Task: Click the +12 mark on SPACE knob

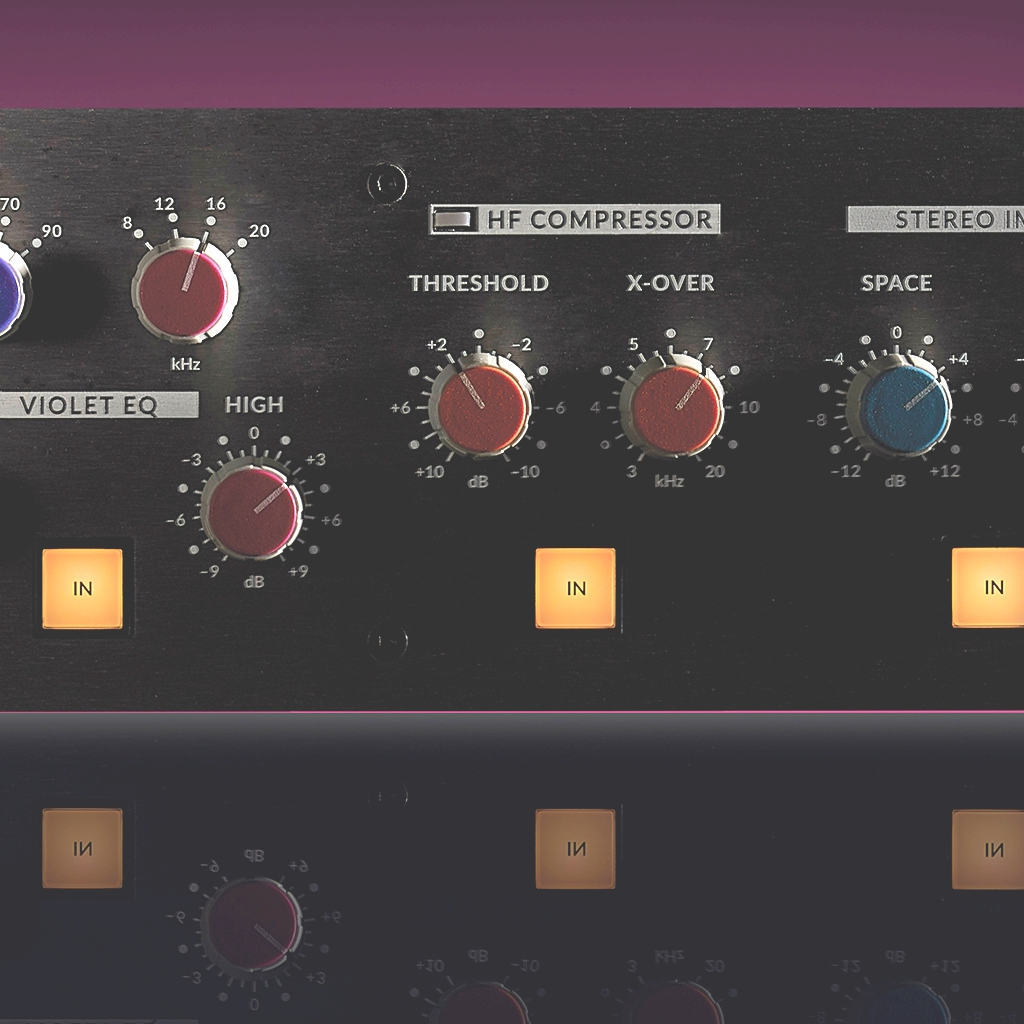Action: click(x=945, y=472)
